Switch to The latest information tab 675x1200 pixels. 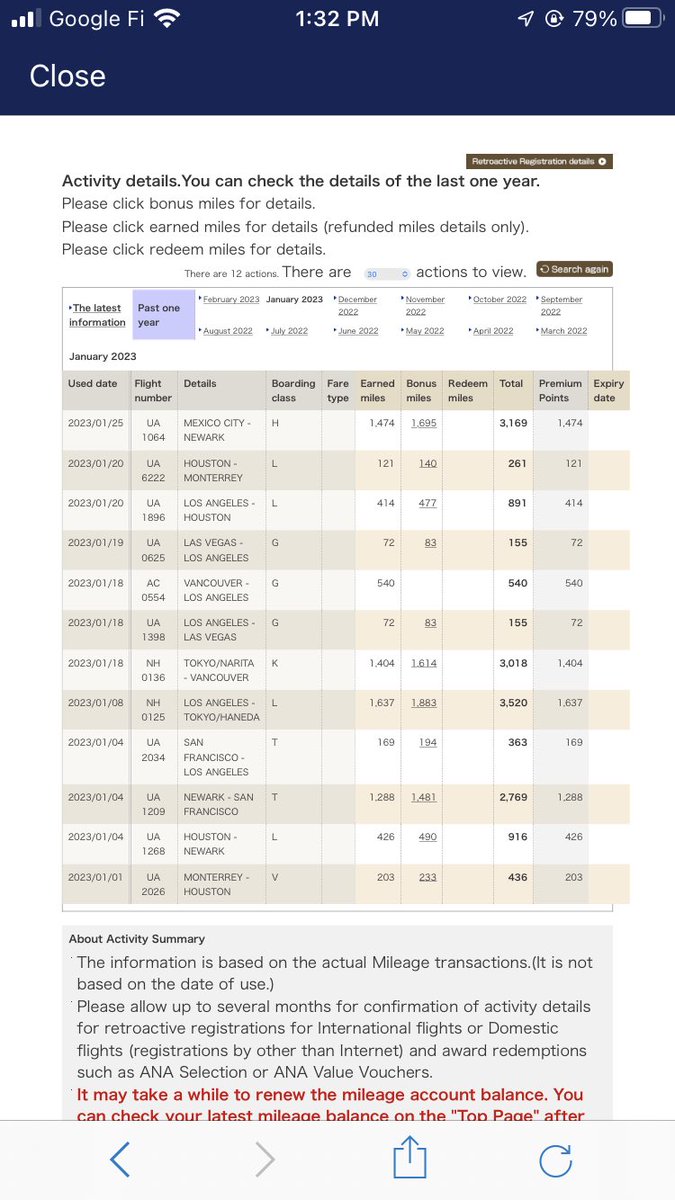point(97,315)
